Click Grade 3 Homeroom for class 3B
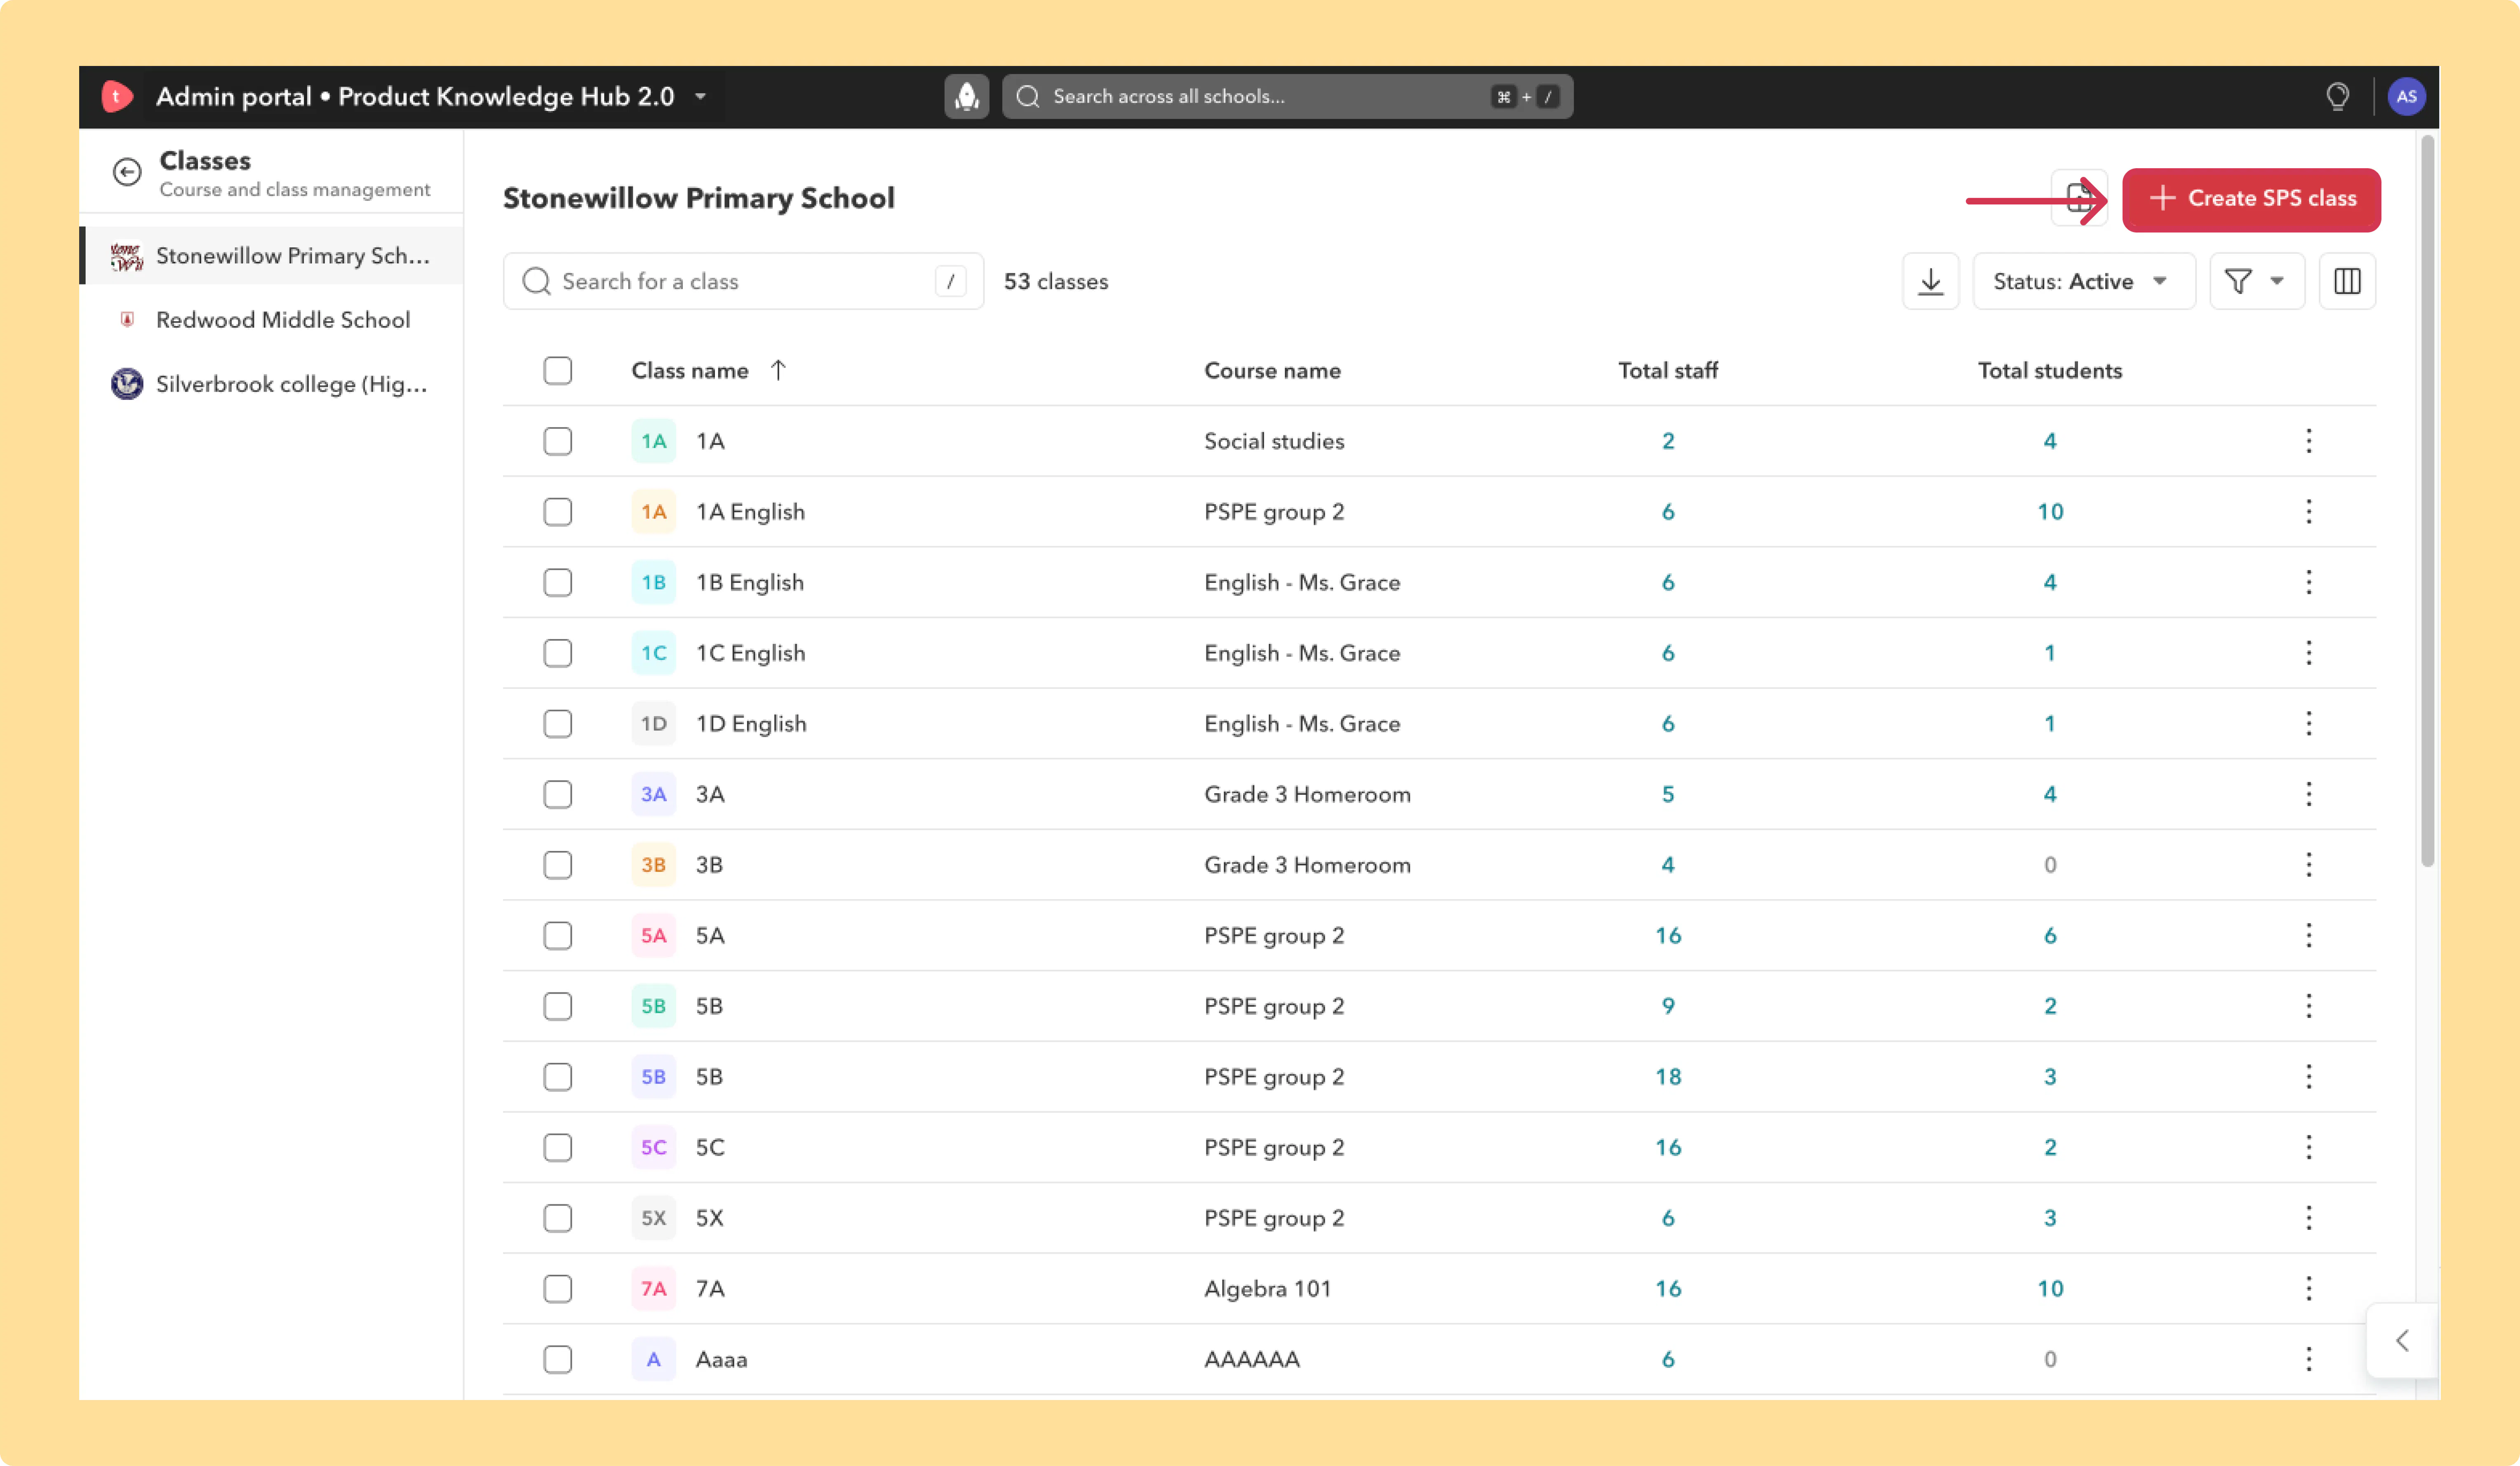The width and height of the screenshot is (2520, 1466). click(1307, 865)
